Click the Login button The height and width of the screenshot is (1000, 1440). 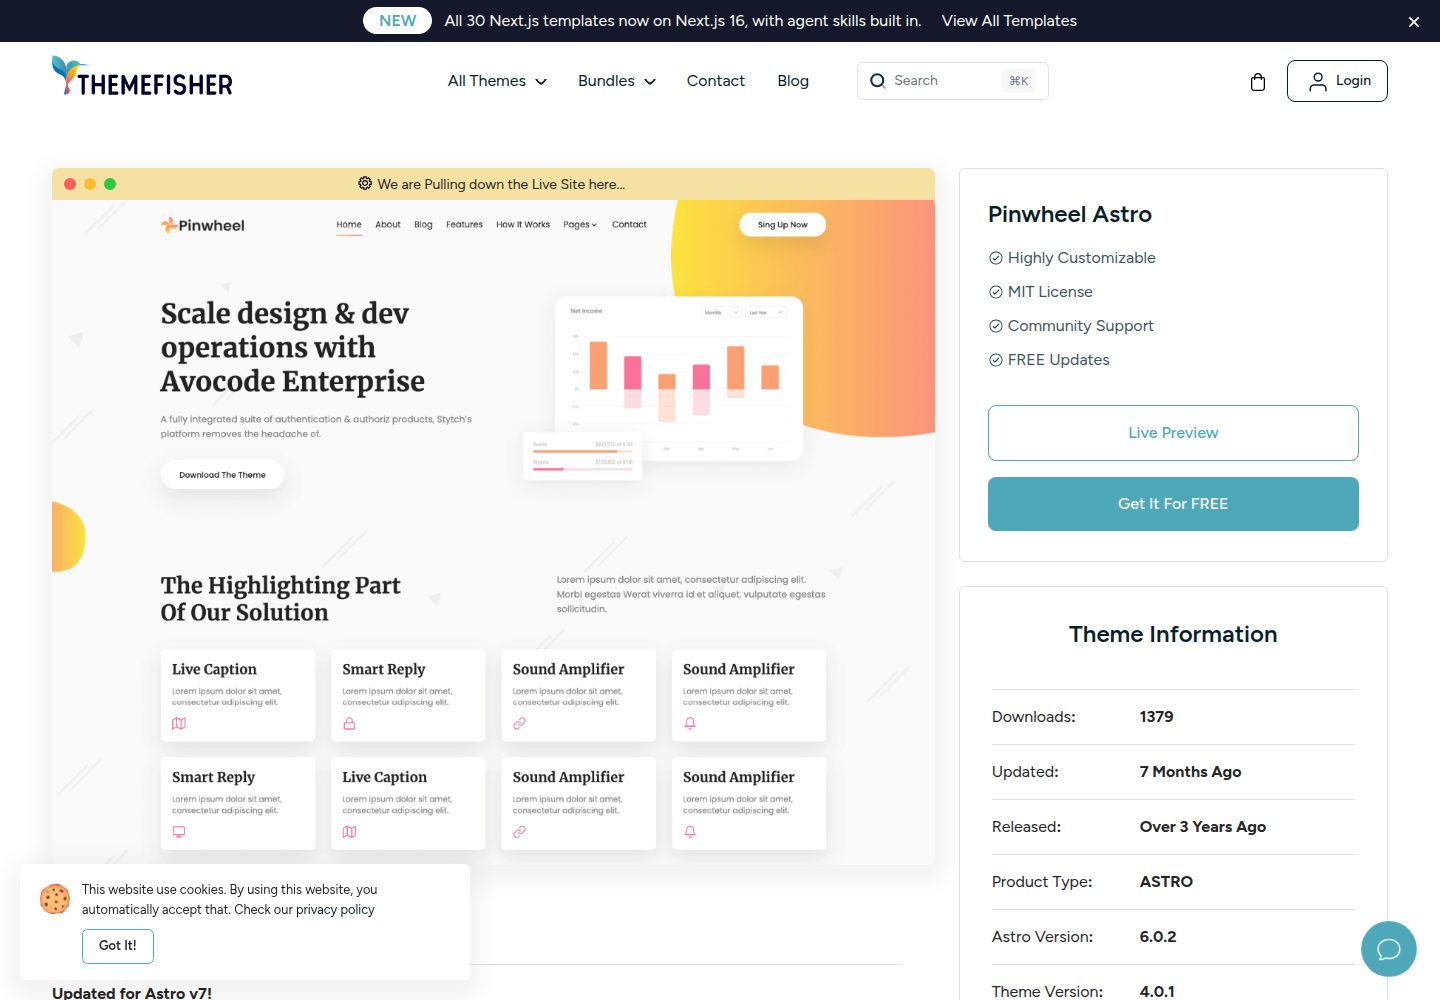(1337, 81)
